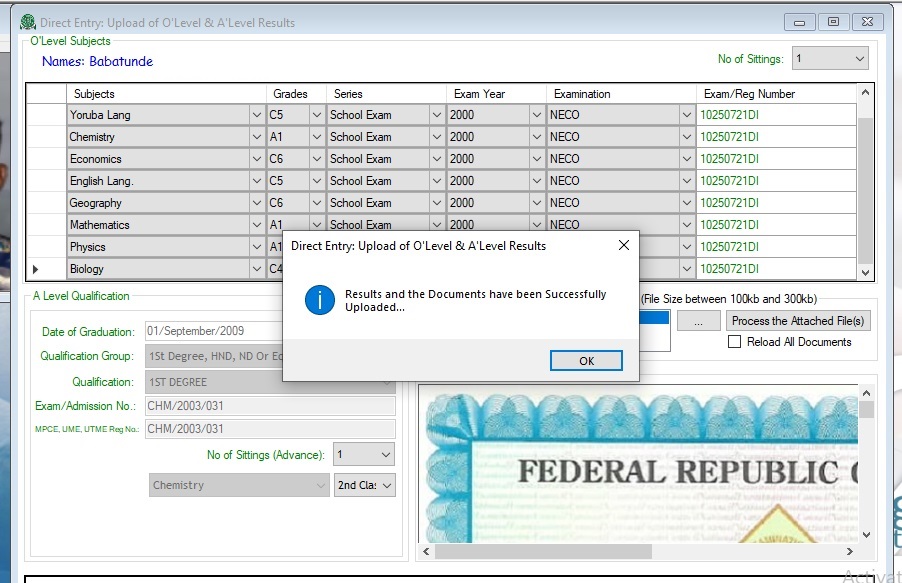Click certificate preview scroll left arrow
Screen dimensions: 902x583
tap(426, 551)
